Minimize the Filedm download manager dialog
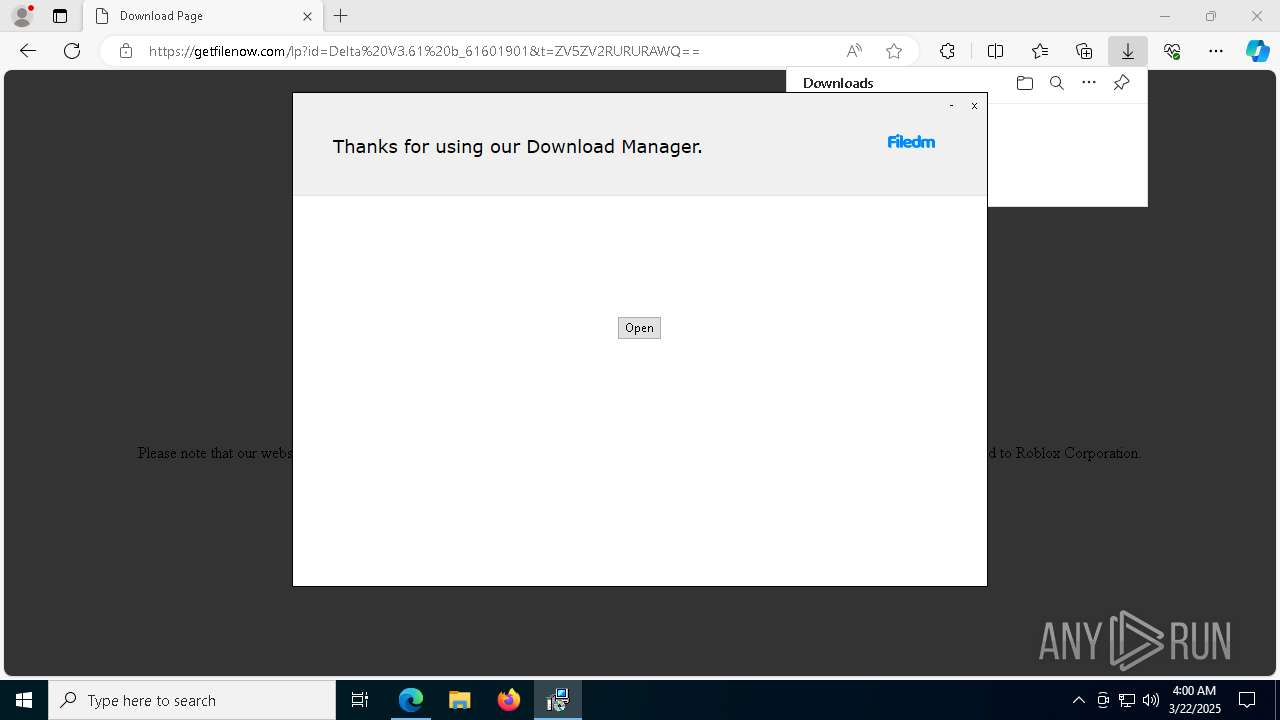 coord(951,106)
